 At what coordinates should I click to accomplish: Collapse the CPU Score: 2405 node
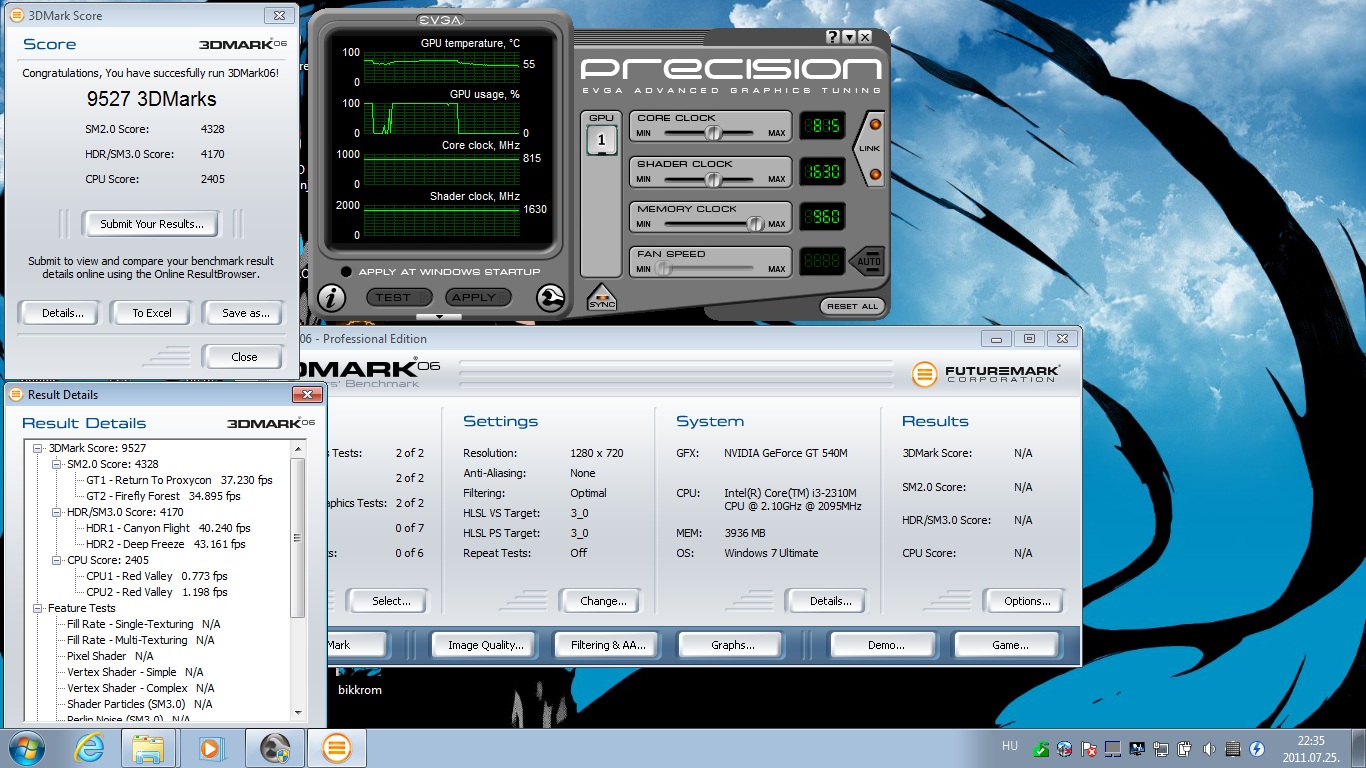point(56,560)
